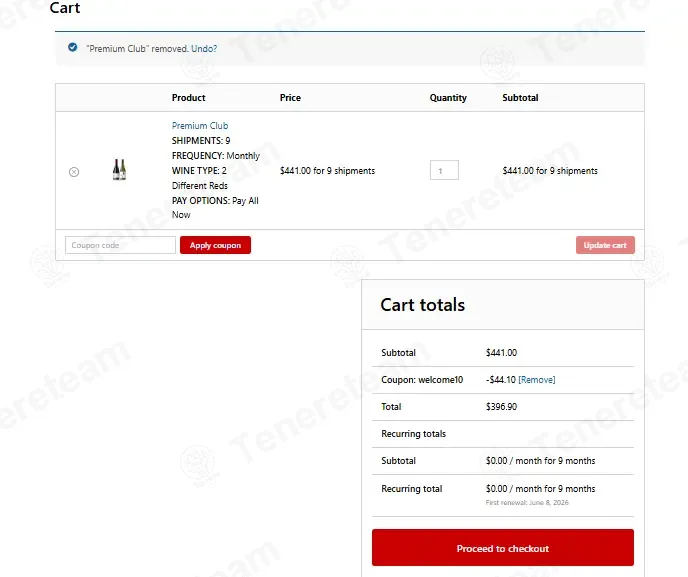Focus the quantity box showing 1
This screenshot has height=577, width=688.
(x=444, y=170)
